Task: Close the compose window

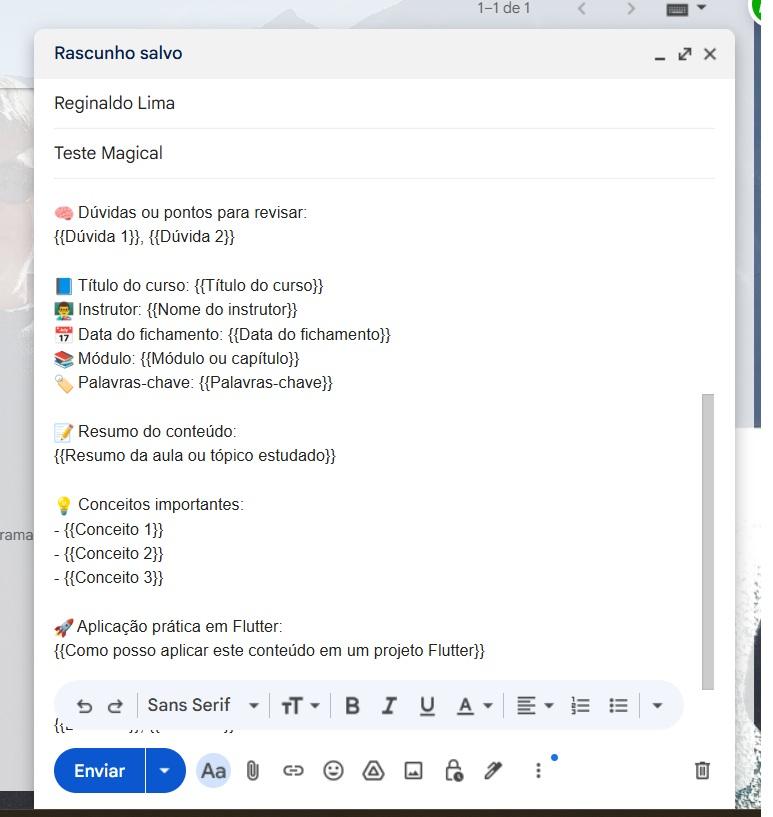Action: click(710, 54)
